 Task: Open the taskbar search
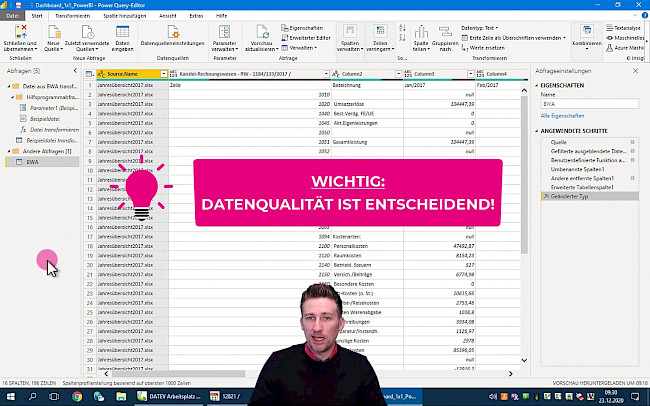coord(32,396)
